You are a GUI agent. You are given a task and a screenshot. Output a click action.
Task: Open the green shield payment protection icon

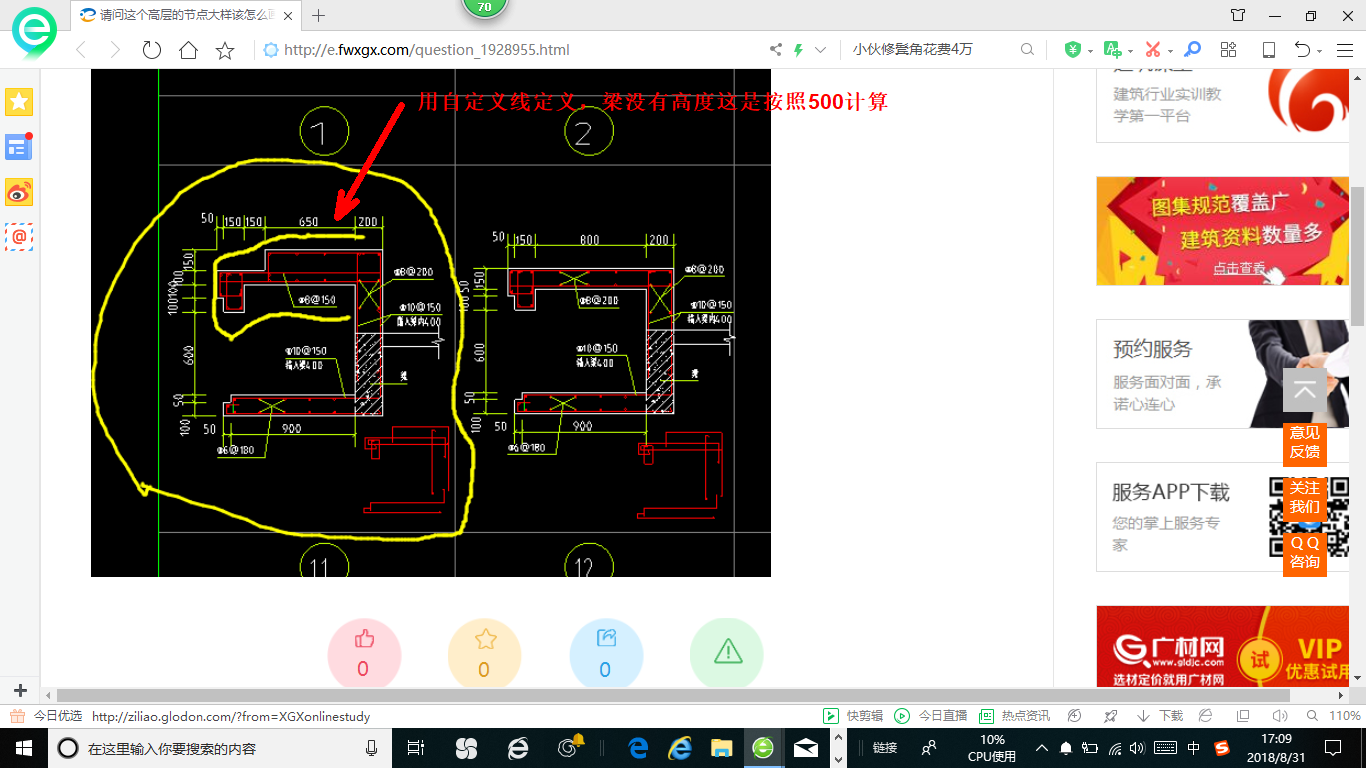pyautogui.click(x=1072, y=49)
